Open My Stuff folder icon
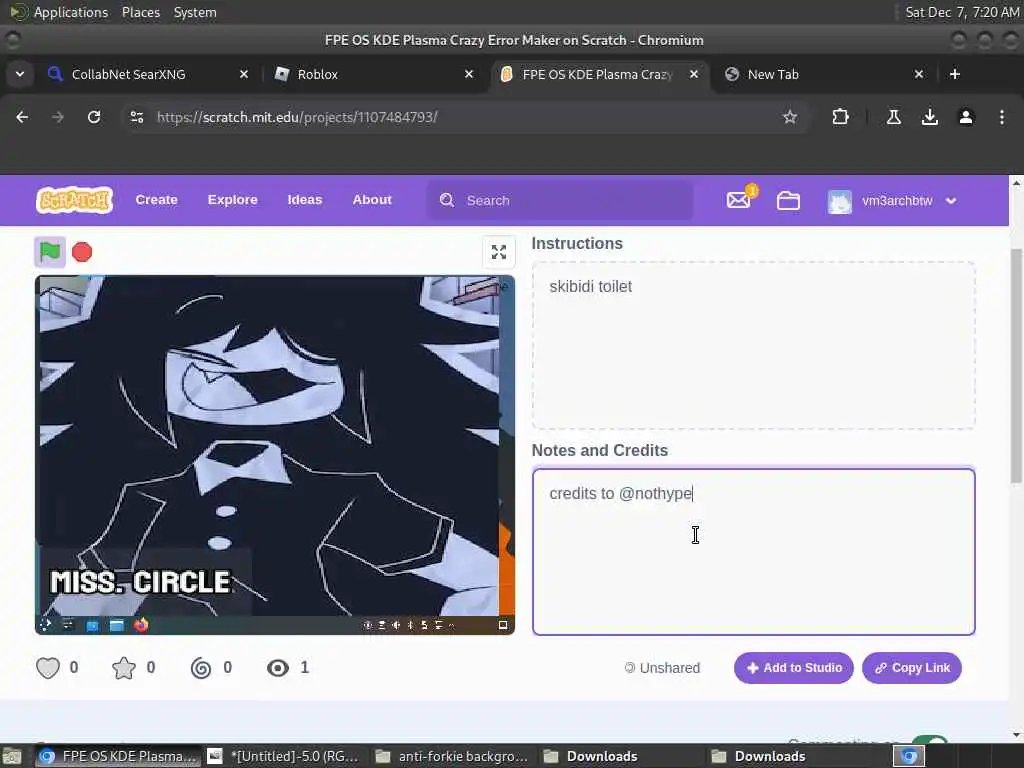 point(788,200)
